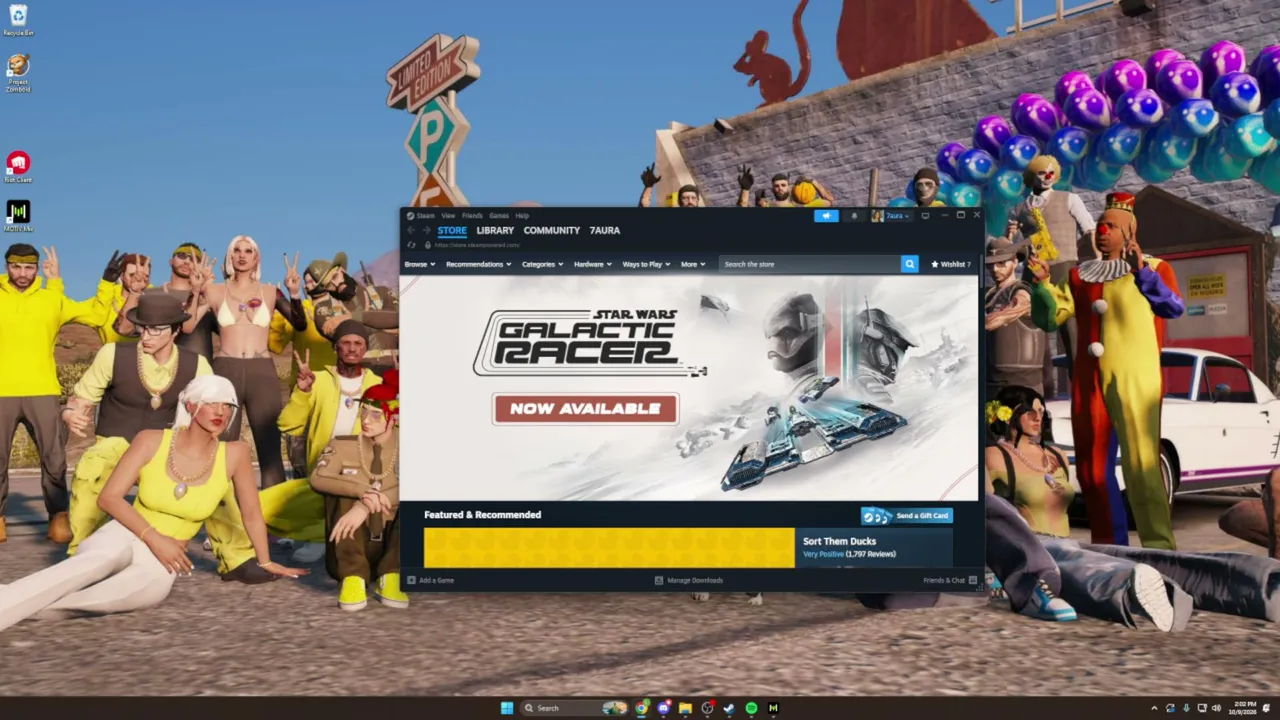The width and height of the screenshot is (1280, 720).
Task: Open the Steam menu in the title bar
Action: (421, 215)
